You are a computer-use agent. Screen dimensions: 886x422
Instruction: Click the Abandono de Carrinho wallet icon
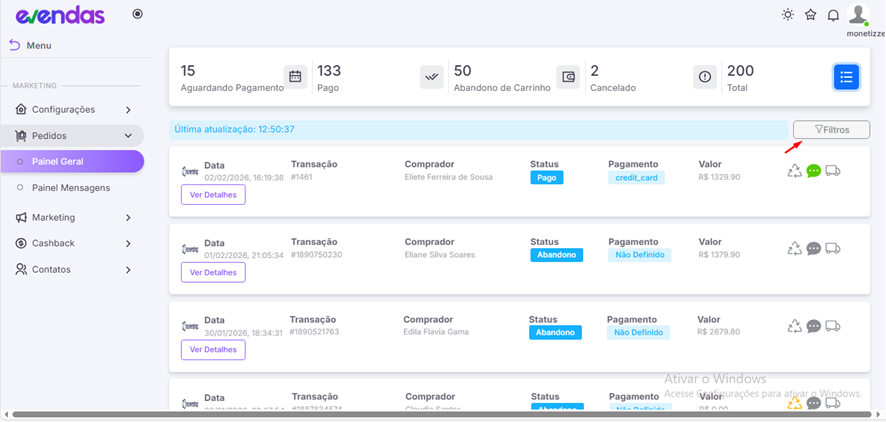coord(568,77)
